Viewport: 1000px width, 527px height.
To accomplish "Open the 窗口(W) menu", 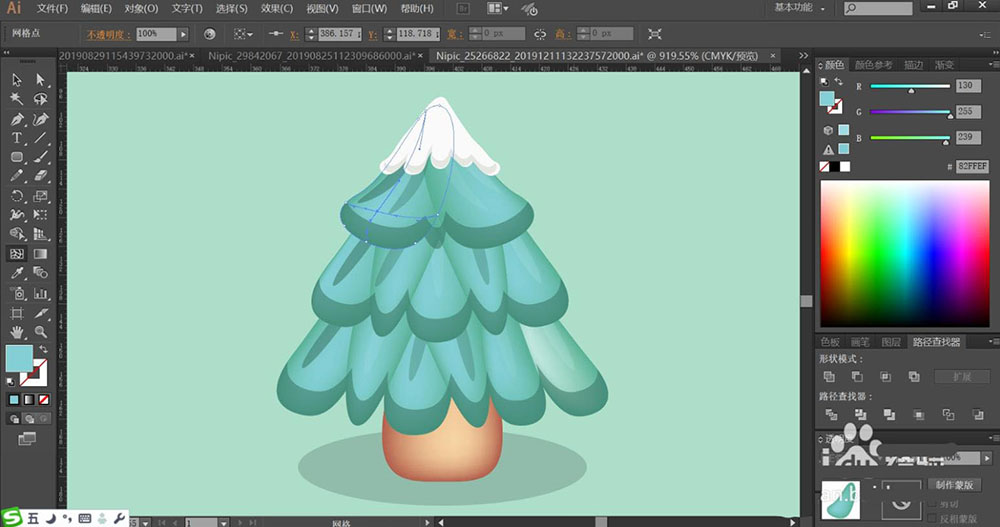I will pos(369,8).
